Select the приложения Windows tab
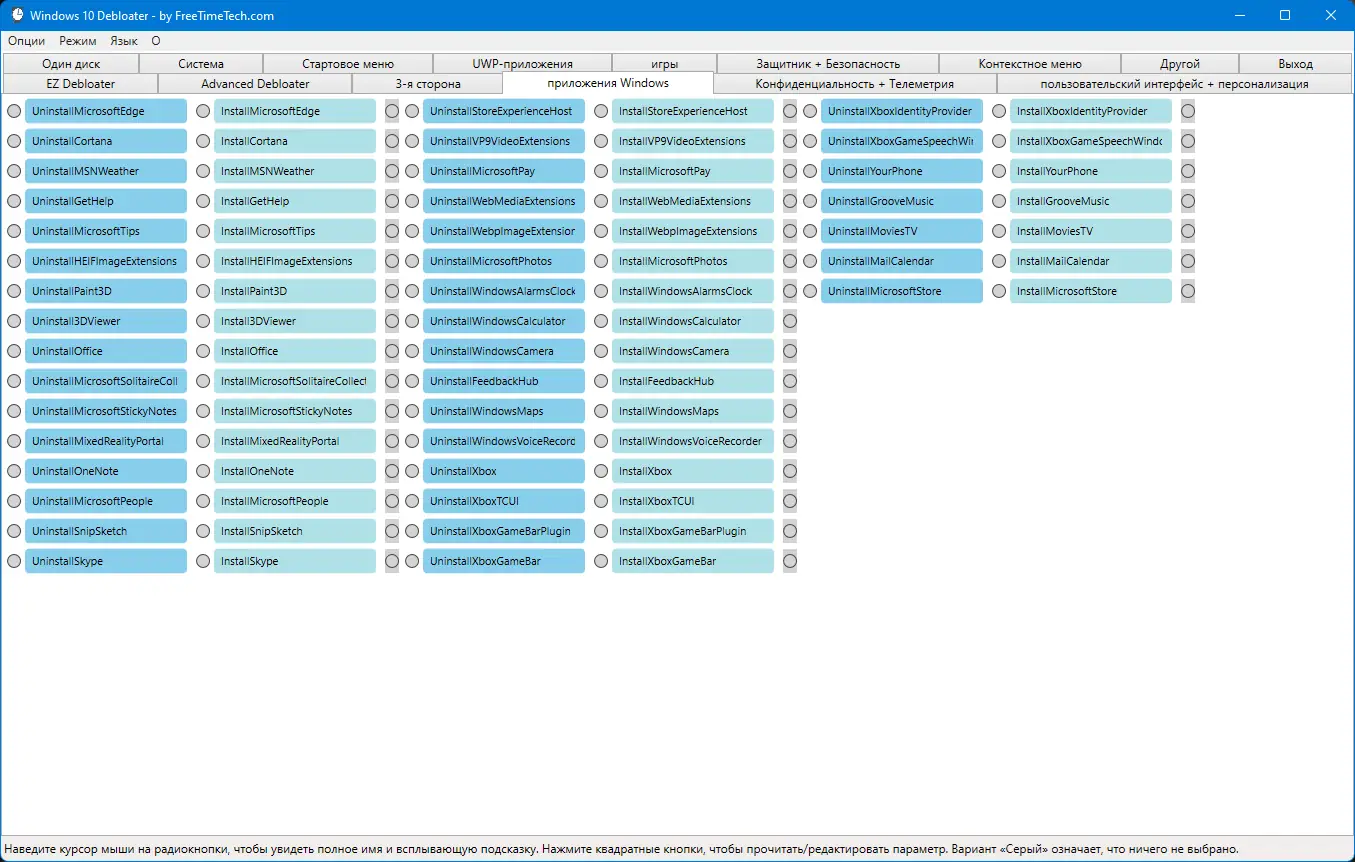 pos(608,83)
